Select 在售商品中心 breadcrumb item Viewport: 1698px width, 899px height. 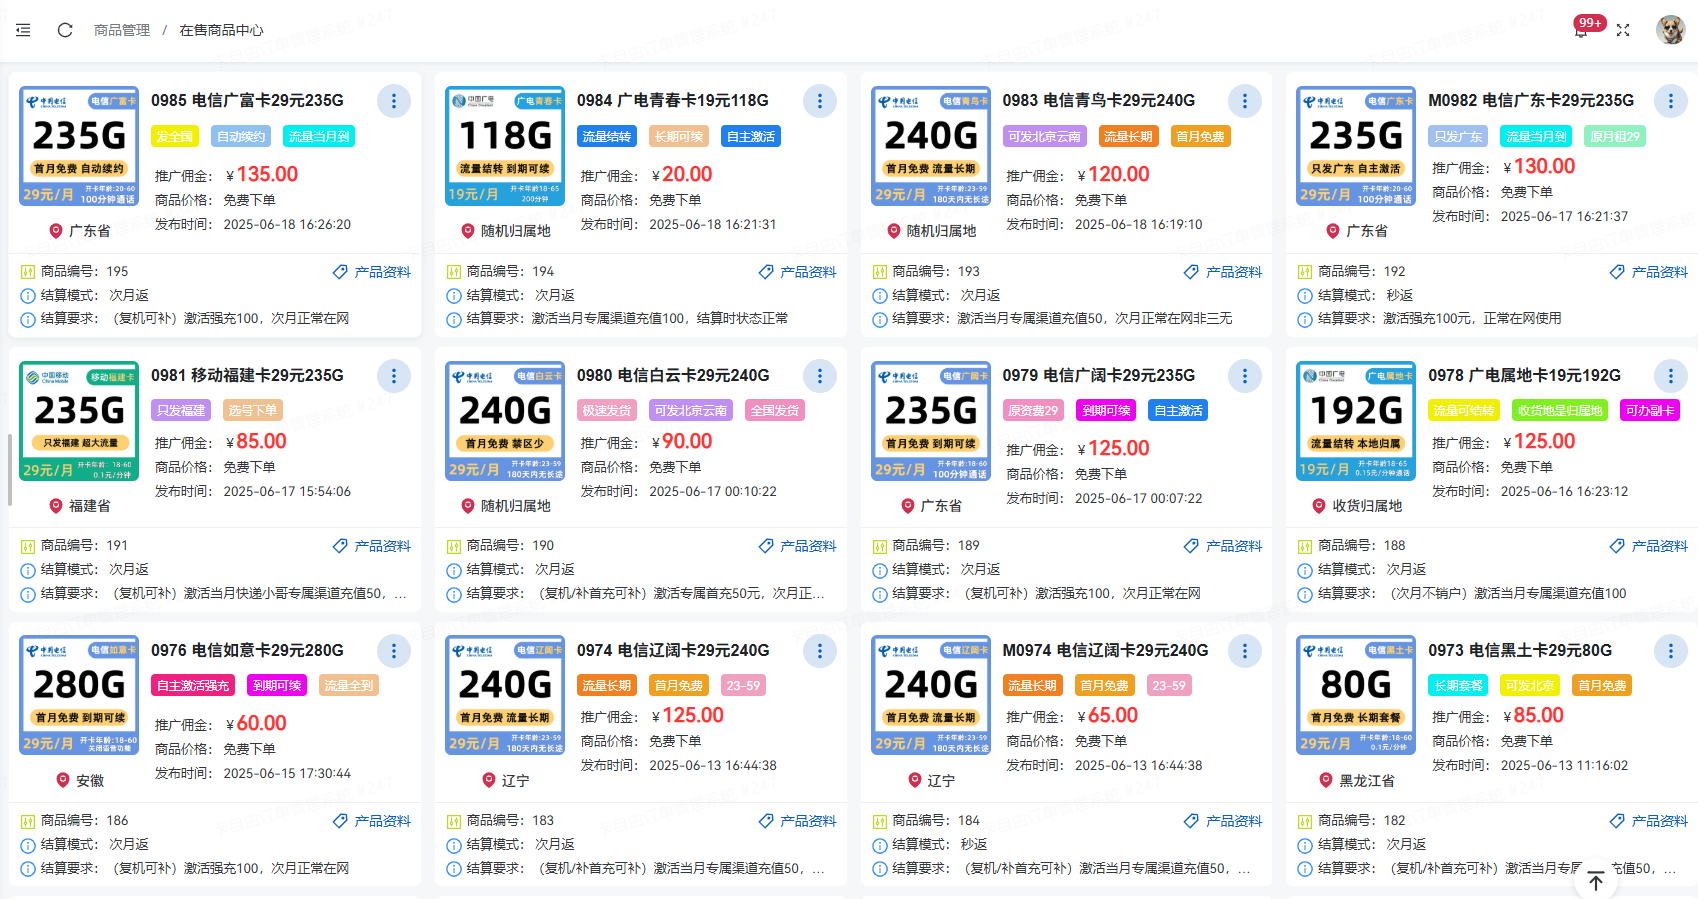(x=221, y=30)
